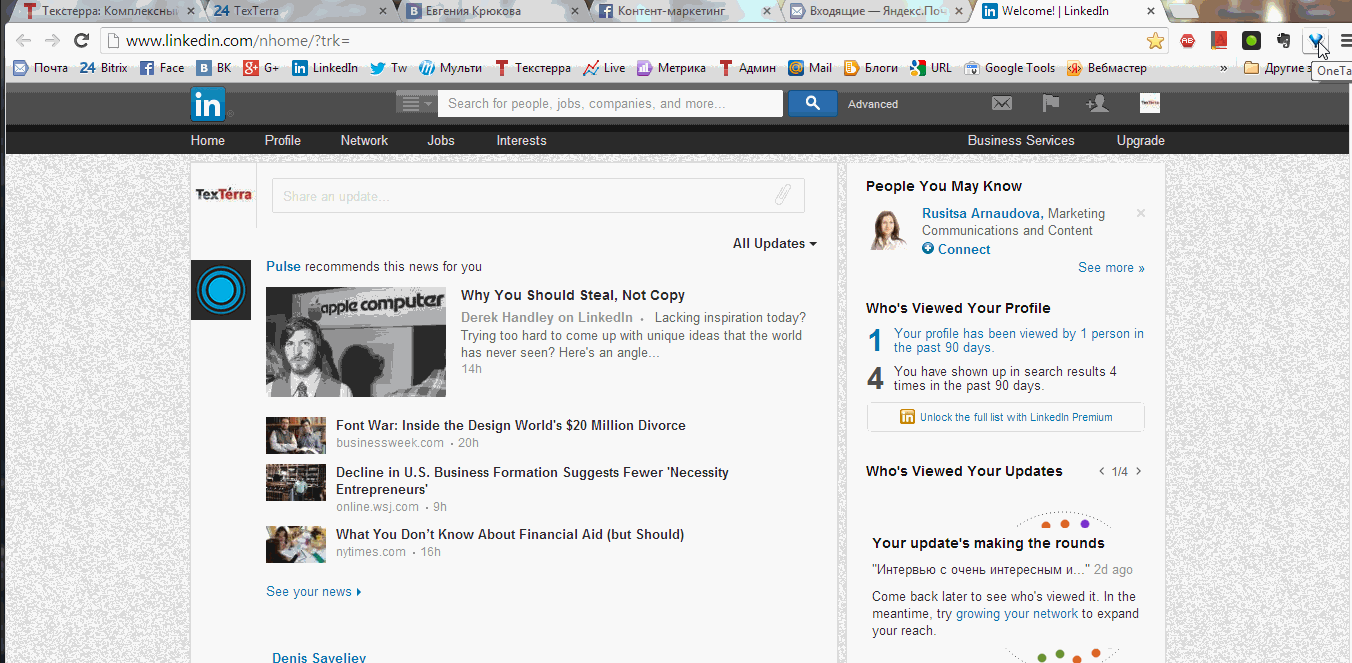1352x663 pixels.
Task: Expand the See your news arrow link
Action: (314, 591)
